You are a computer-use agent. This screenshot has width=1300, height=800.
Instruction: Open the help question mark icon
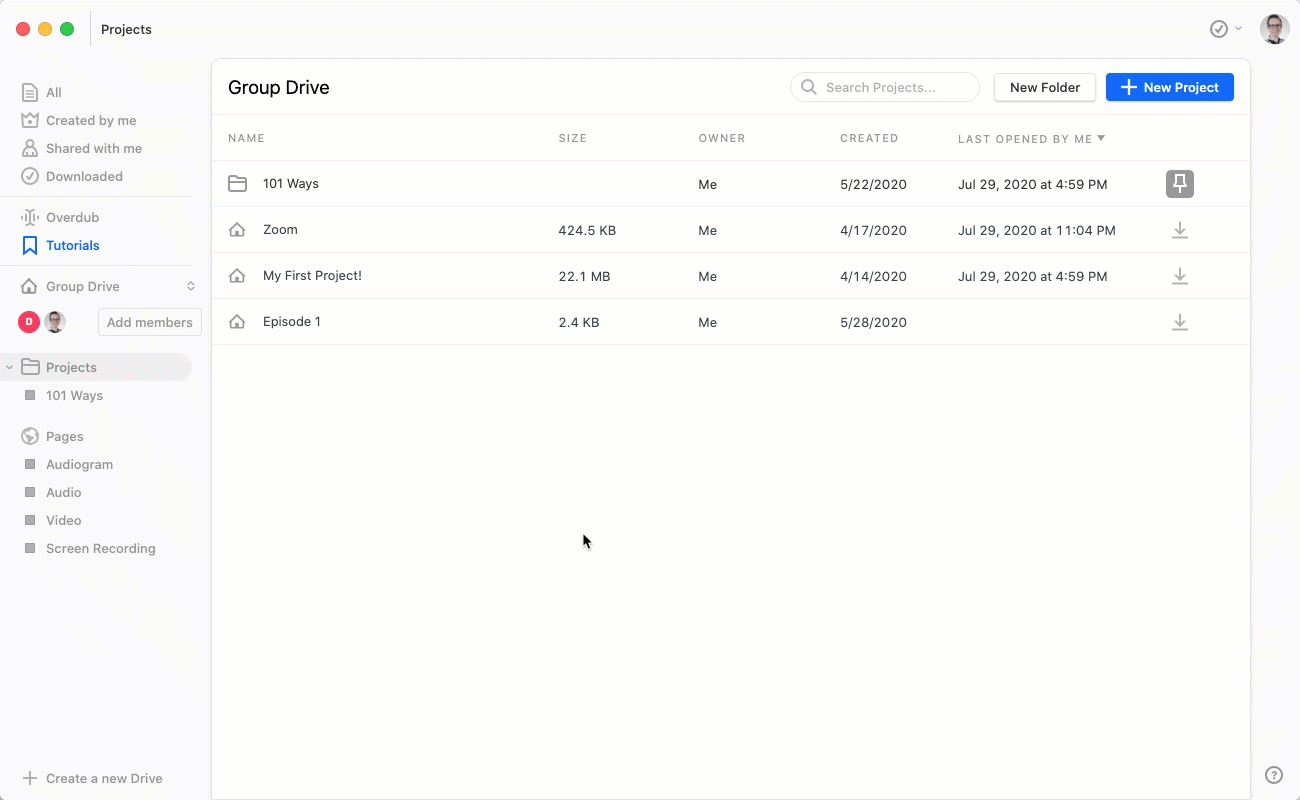point(1274,775)
